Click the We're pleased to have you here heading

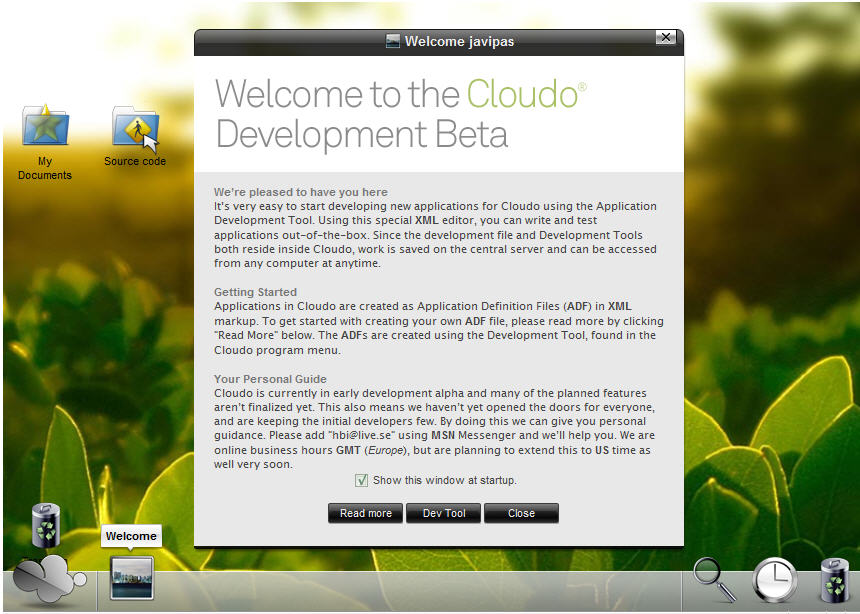[301, 192]
